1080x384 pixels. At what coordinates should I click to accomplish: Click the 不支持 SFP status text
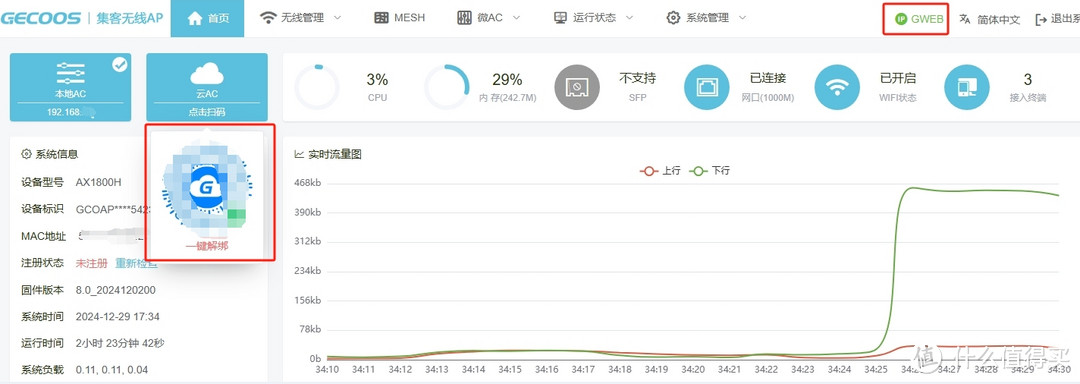click(638, 78)
